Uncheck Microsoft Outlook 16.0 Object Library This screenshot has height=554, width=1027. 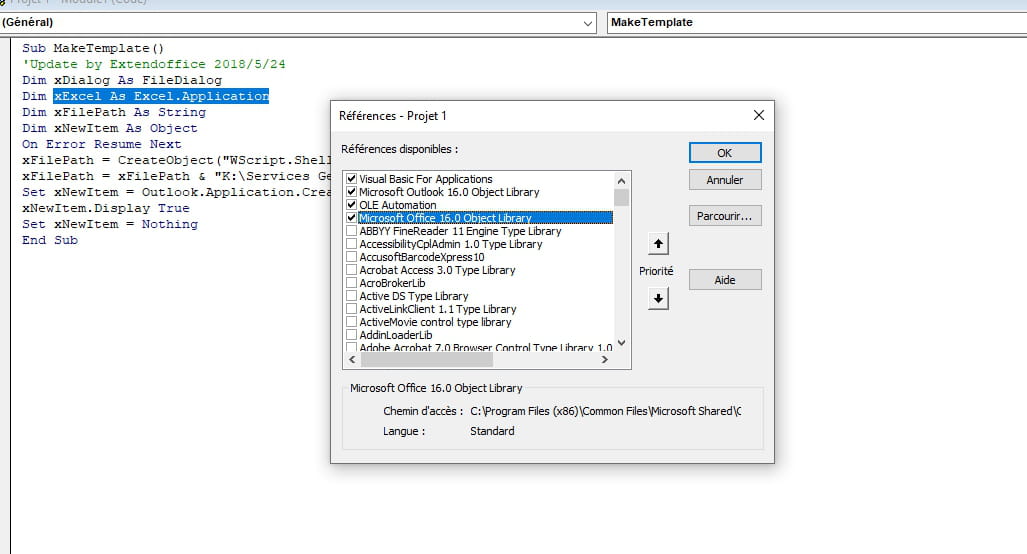[352, 192]
